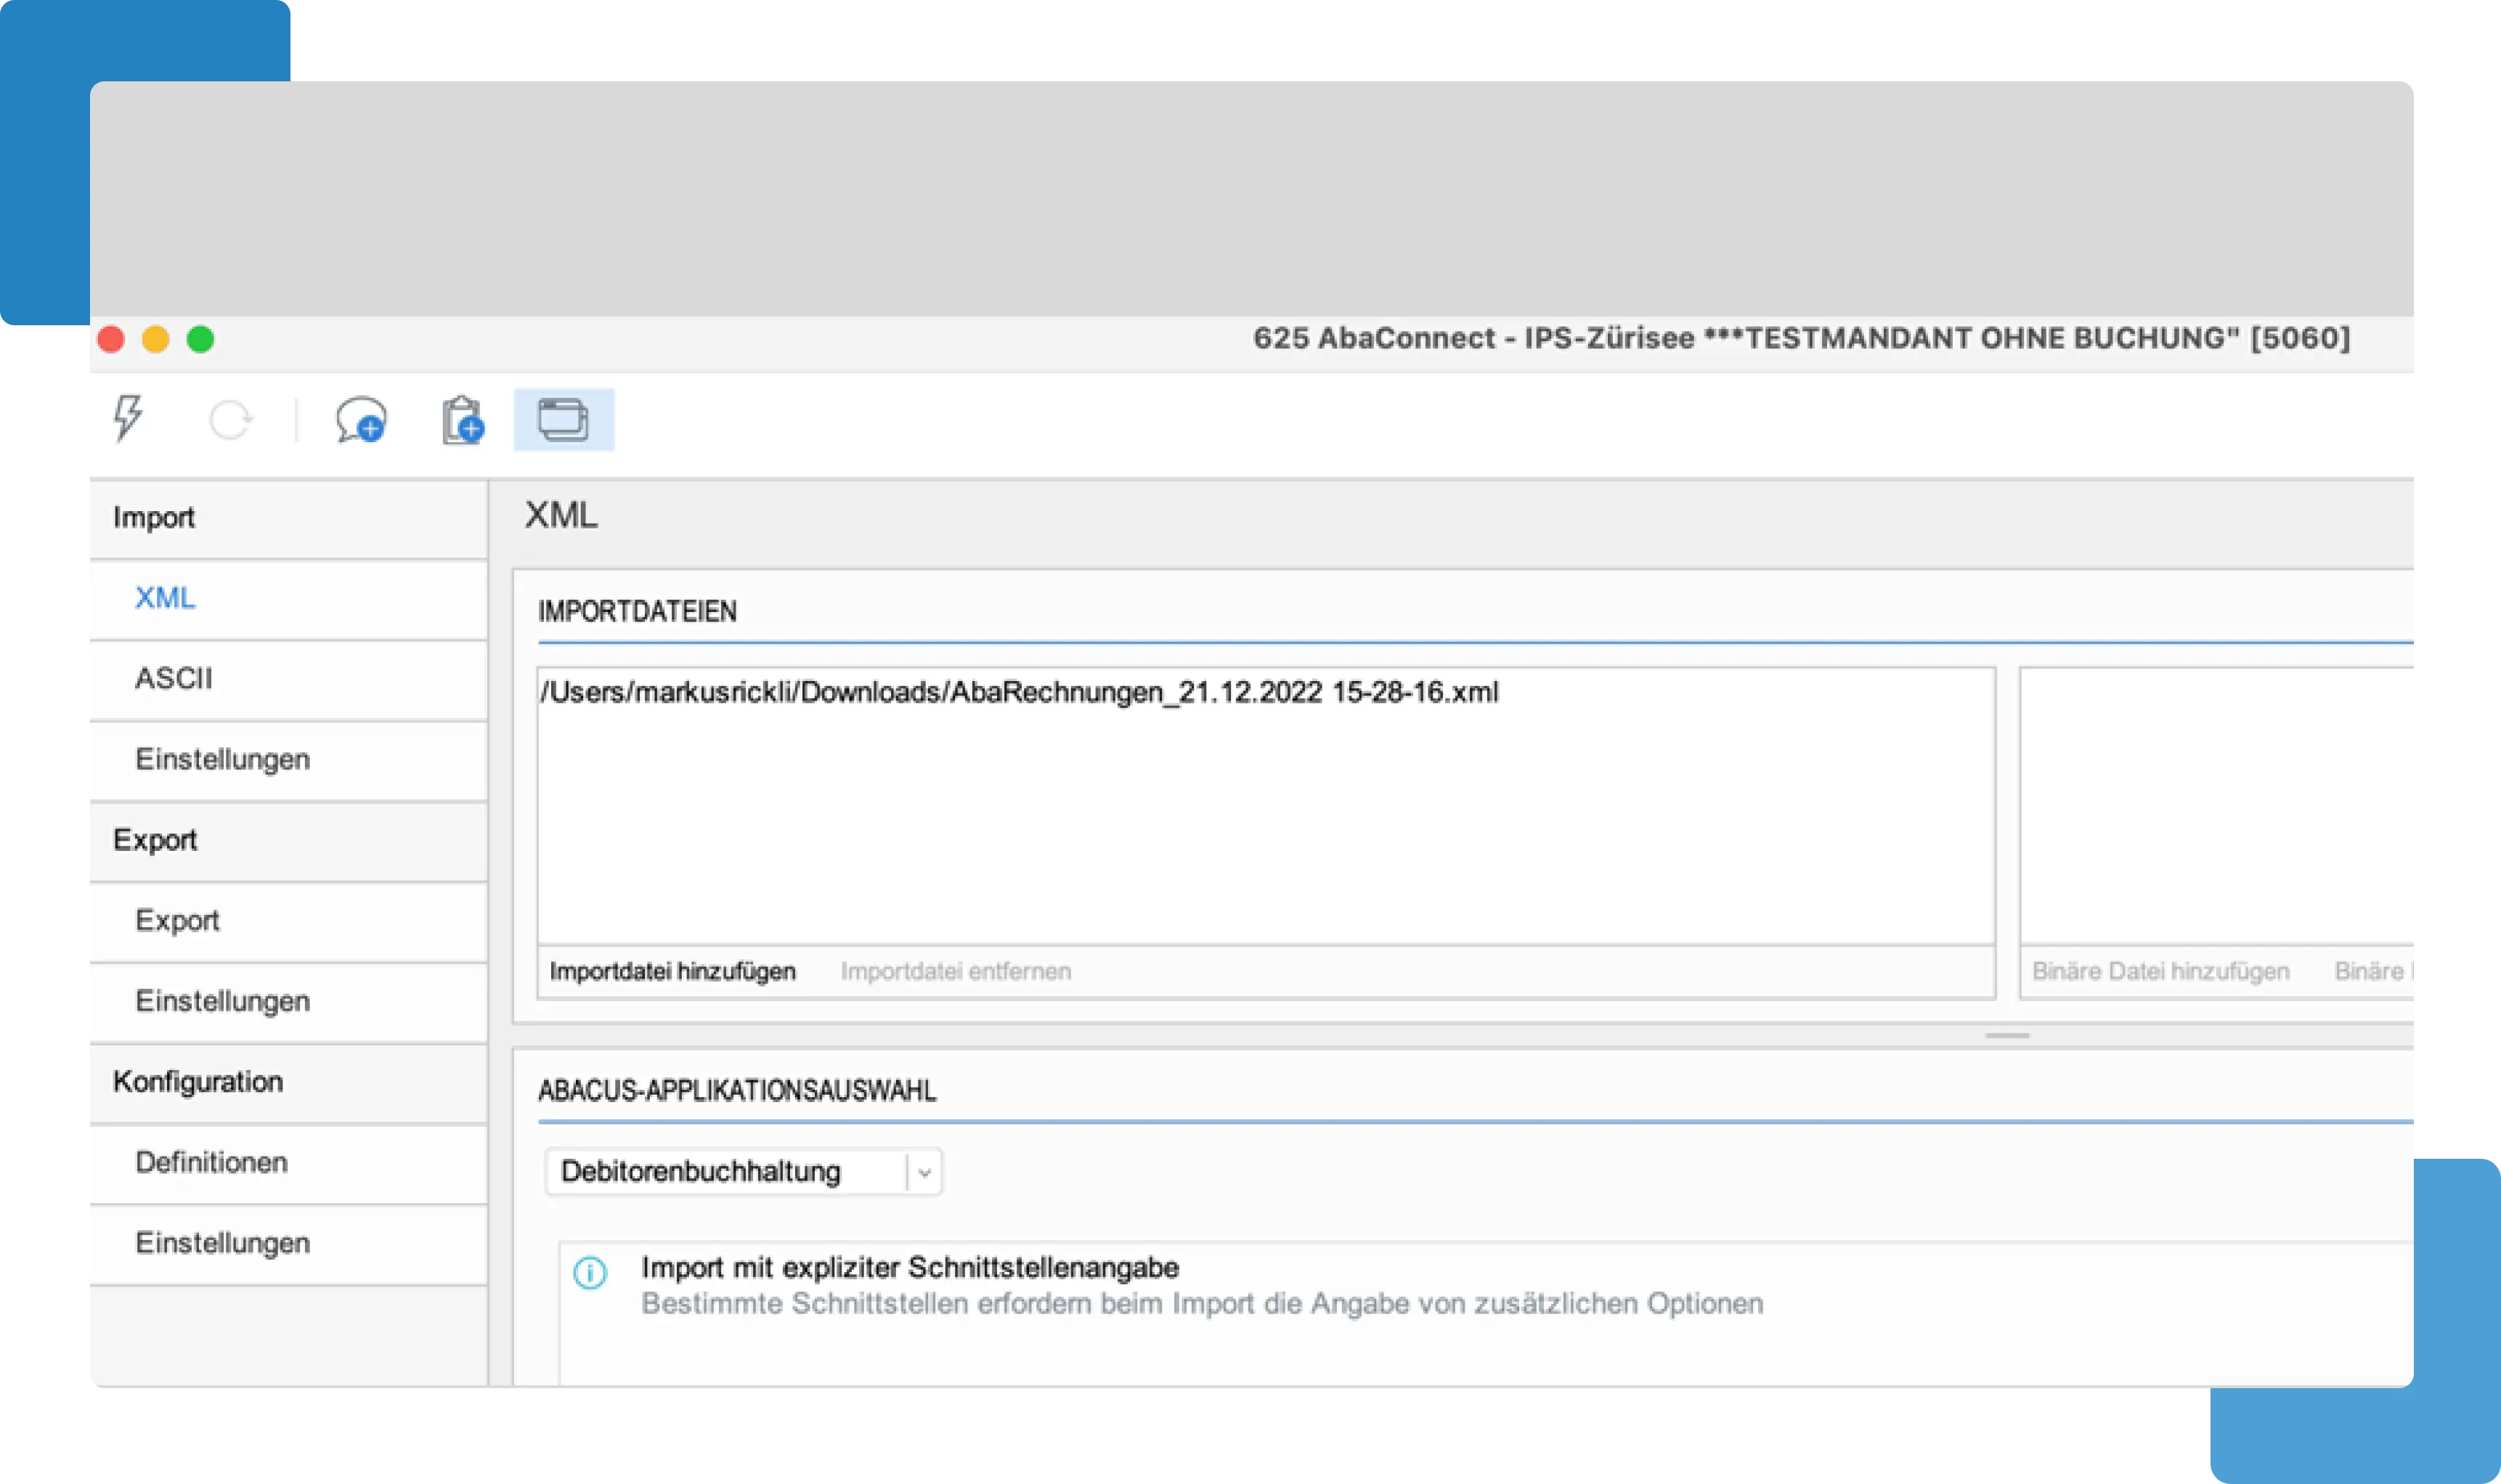Select the highlighted stacked-windows toolbar icon
Screen dimensions: 2501x1484
564,418
